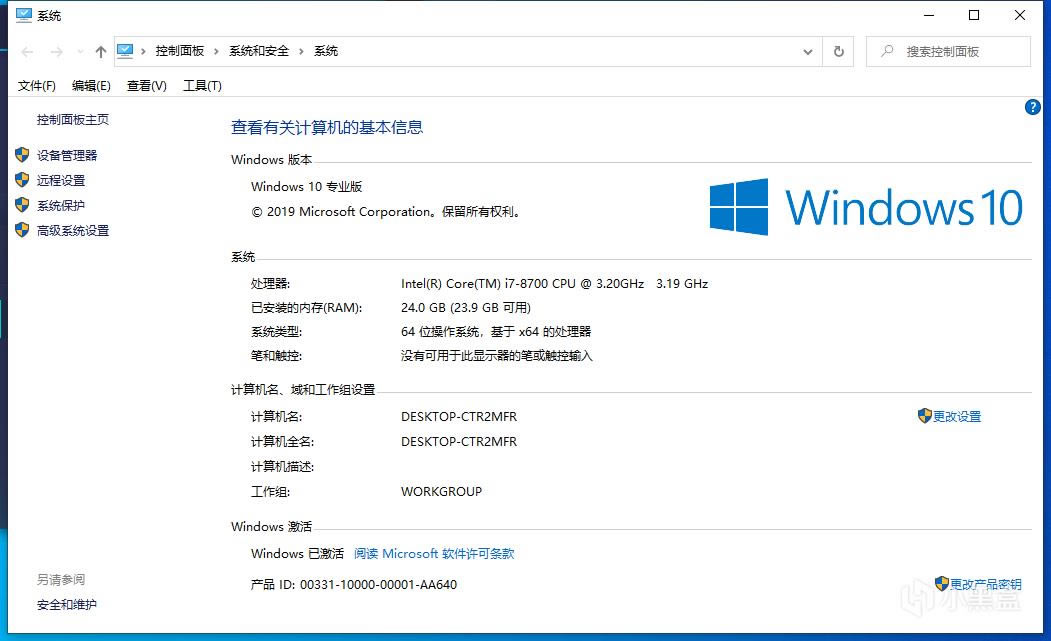
Task: Go to 系统和安全 breadcrumb
Action: click(259, 51)
